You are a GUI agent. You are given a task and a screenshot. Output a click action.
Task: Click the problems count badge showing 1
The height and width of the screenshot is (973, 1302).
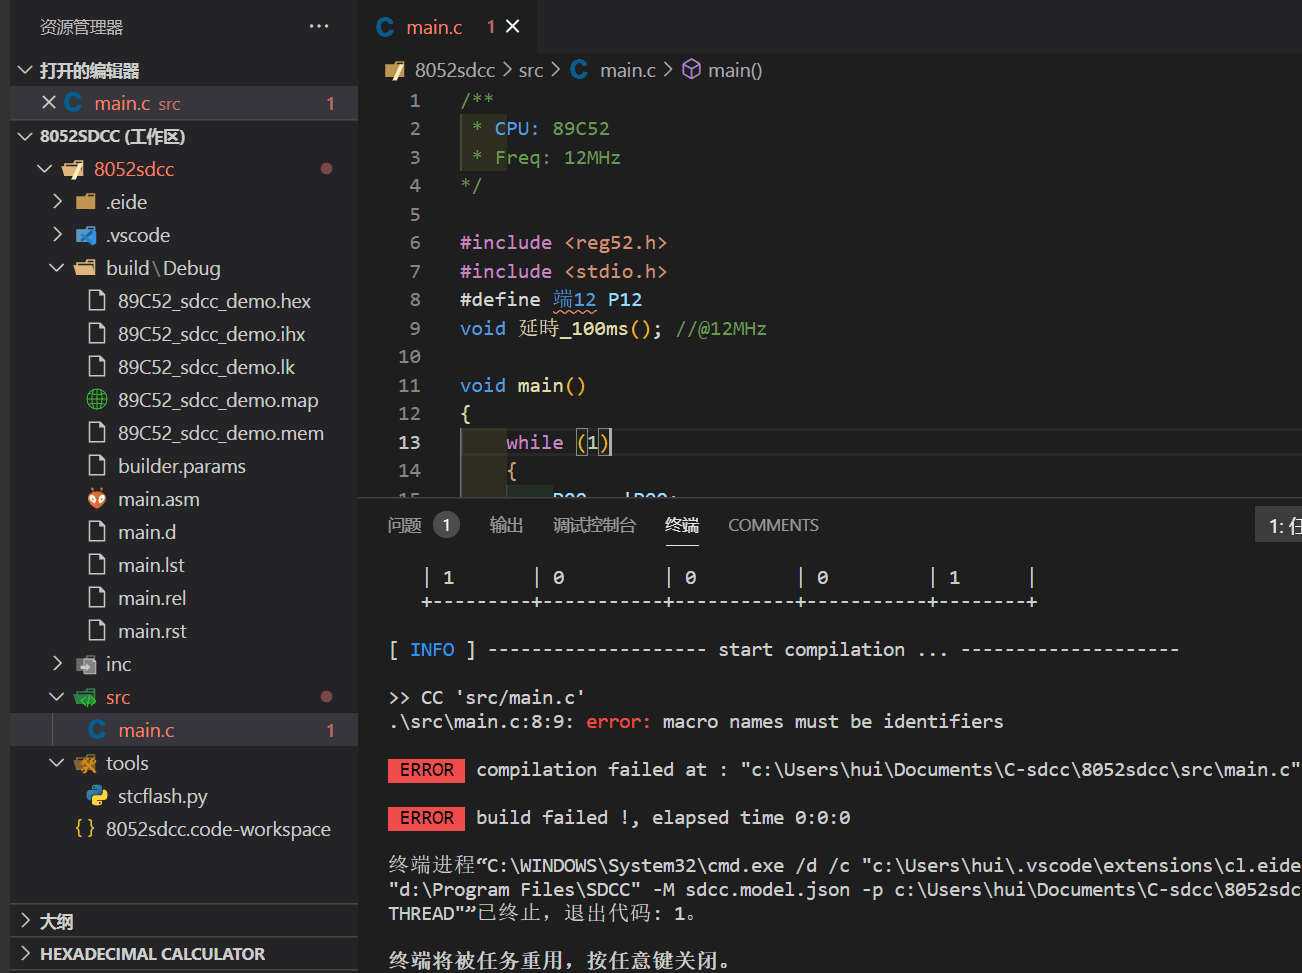click(446, 525)
